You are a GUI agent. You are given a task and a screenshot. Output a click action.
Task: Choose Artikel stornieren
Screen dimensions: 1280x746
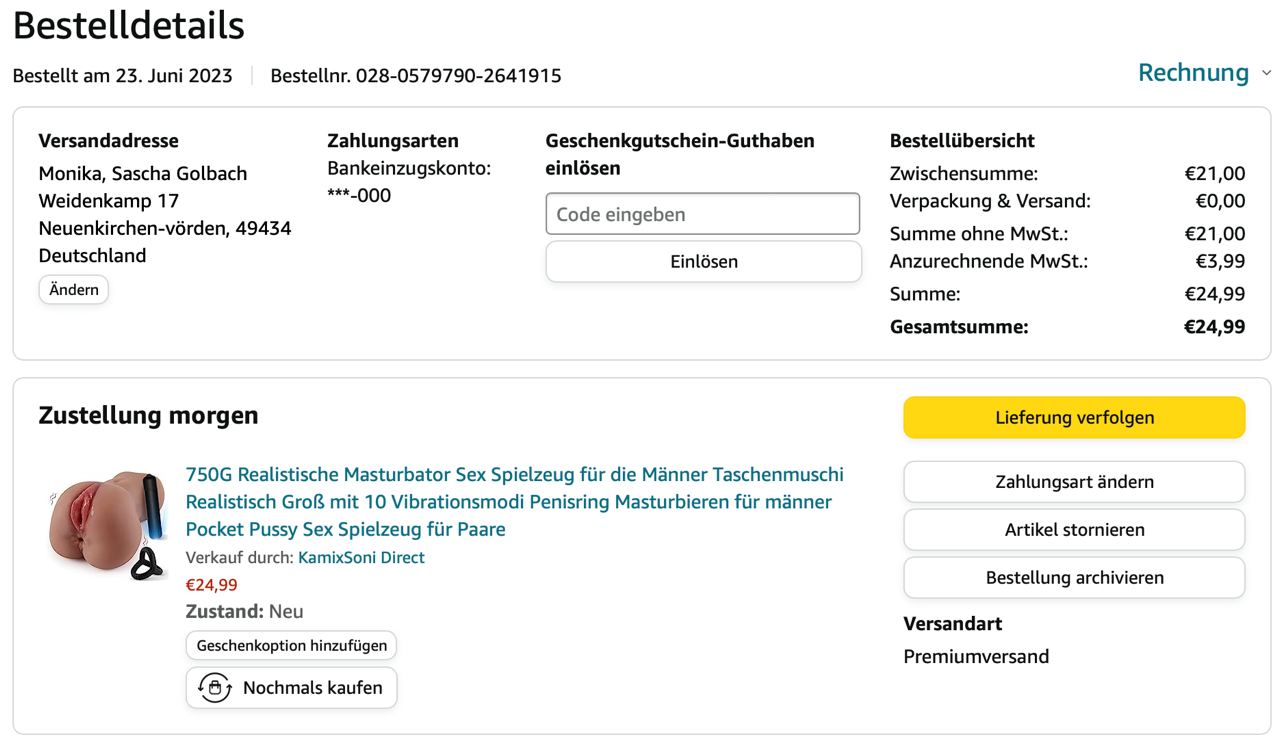[x=1074, y=530]
